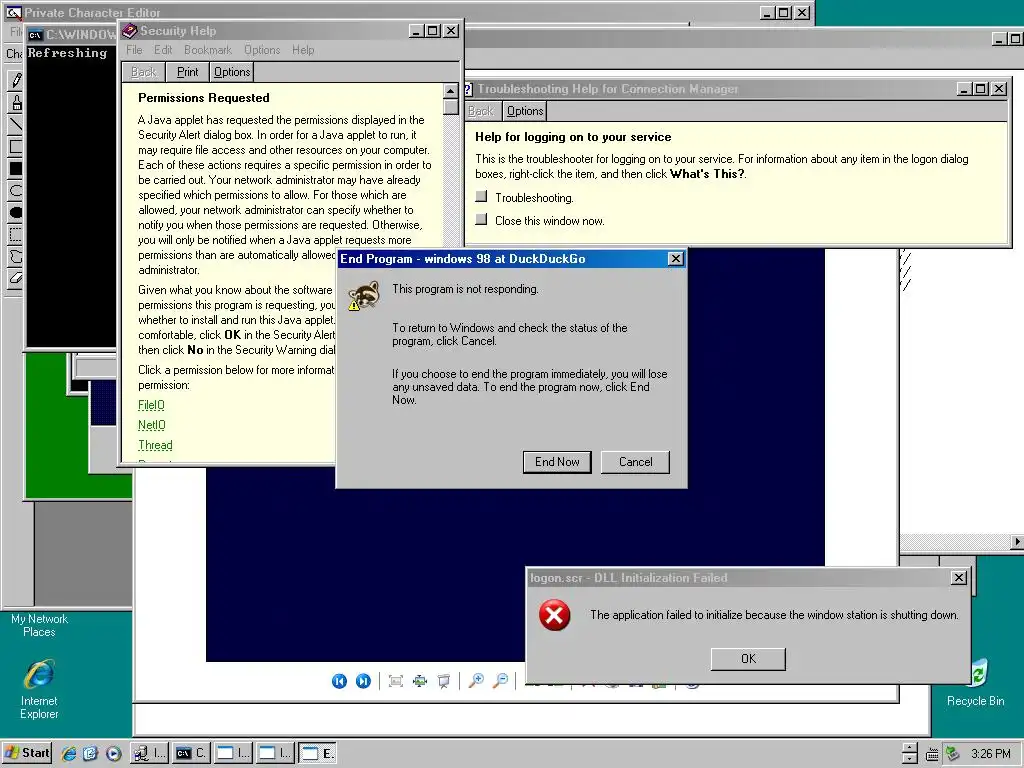
Task: Select the Rectangular Selection tool in character editor
Action: [x=16, y=234]
